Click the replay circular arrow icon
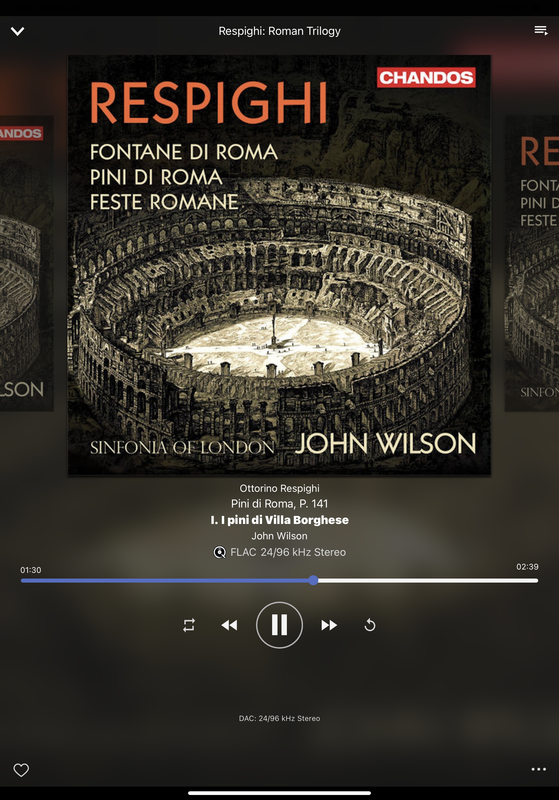 tap(370, 625)
